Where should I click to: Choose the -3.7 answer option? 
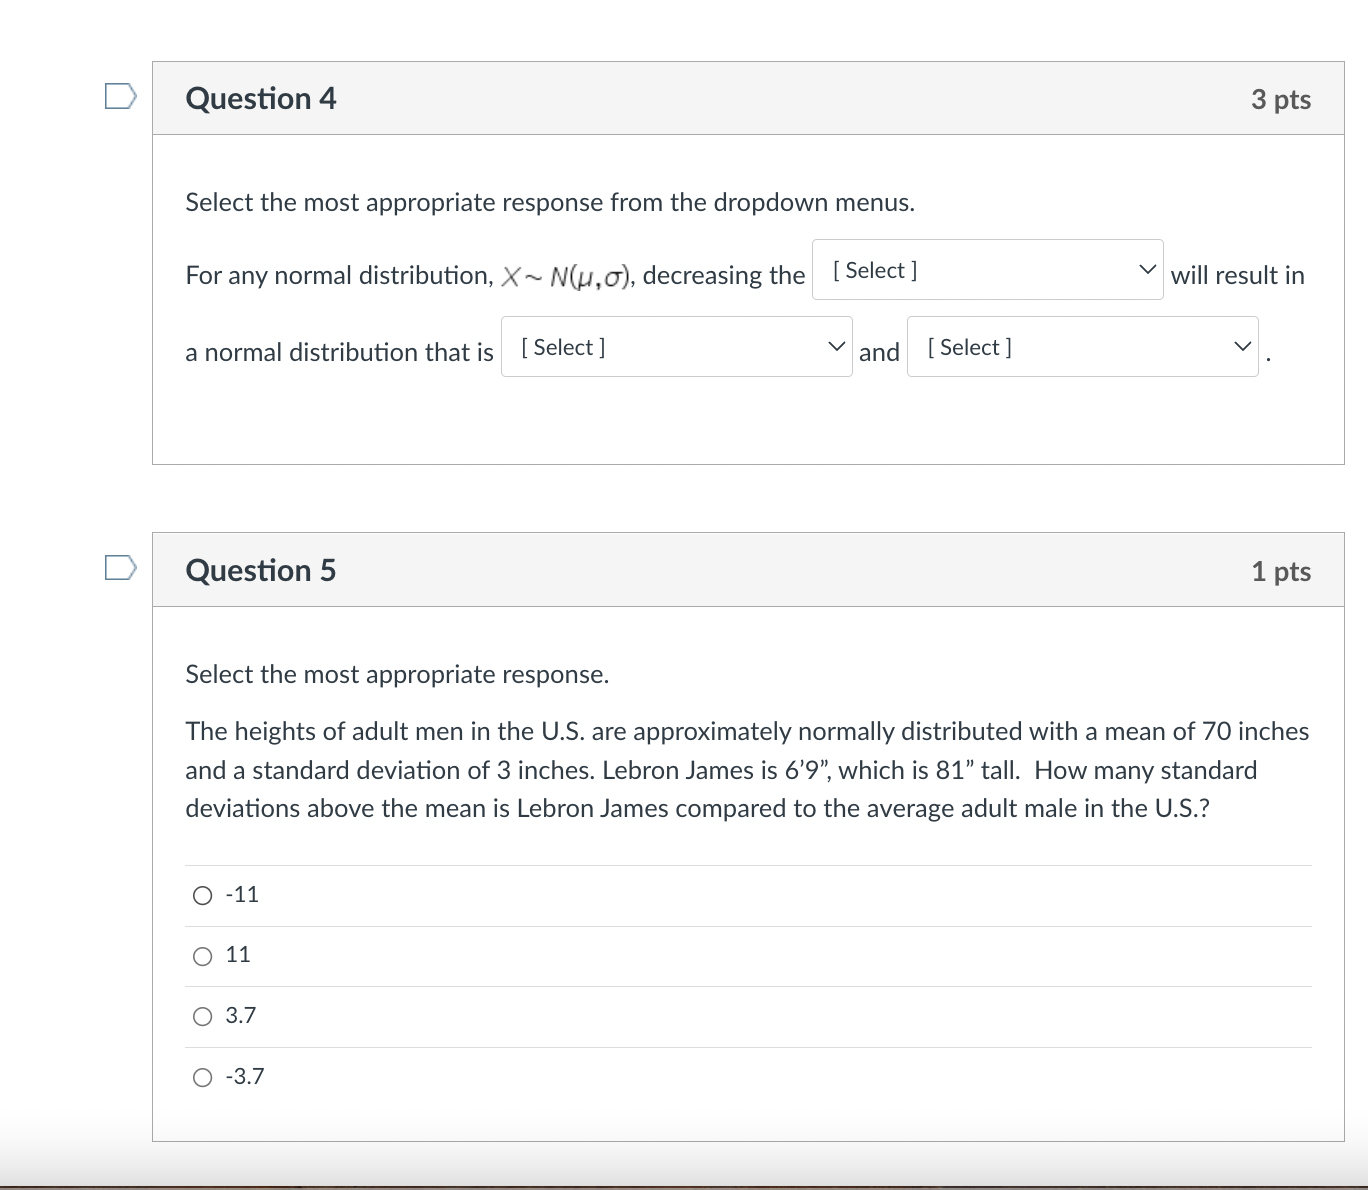pyautogui.click(x=202, y=1076)
